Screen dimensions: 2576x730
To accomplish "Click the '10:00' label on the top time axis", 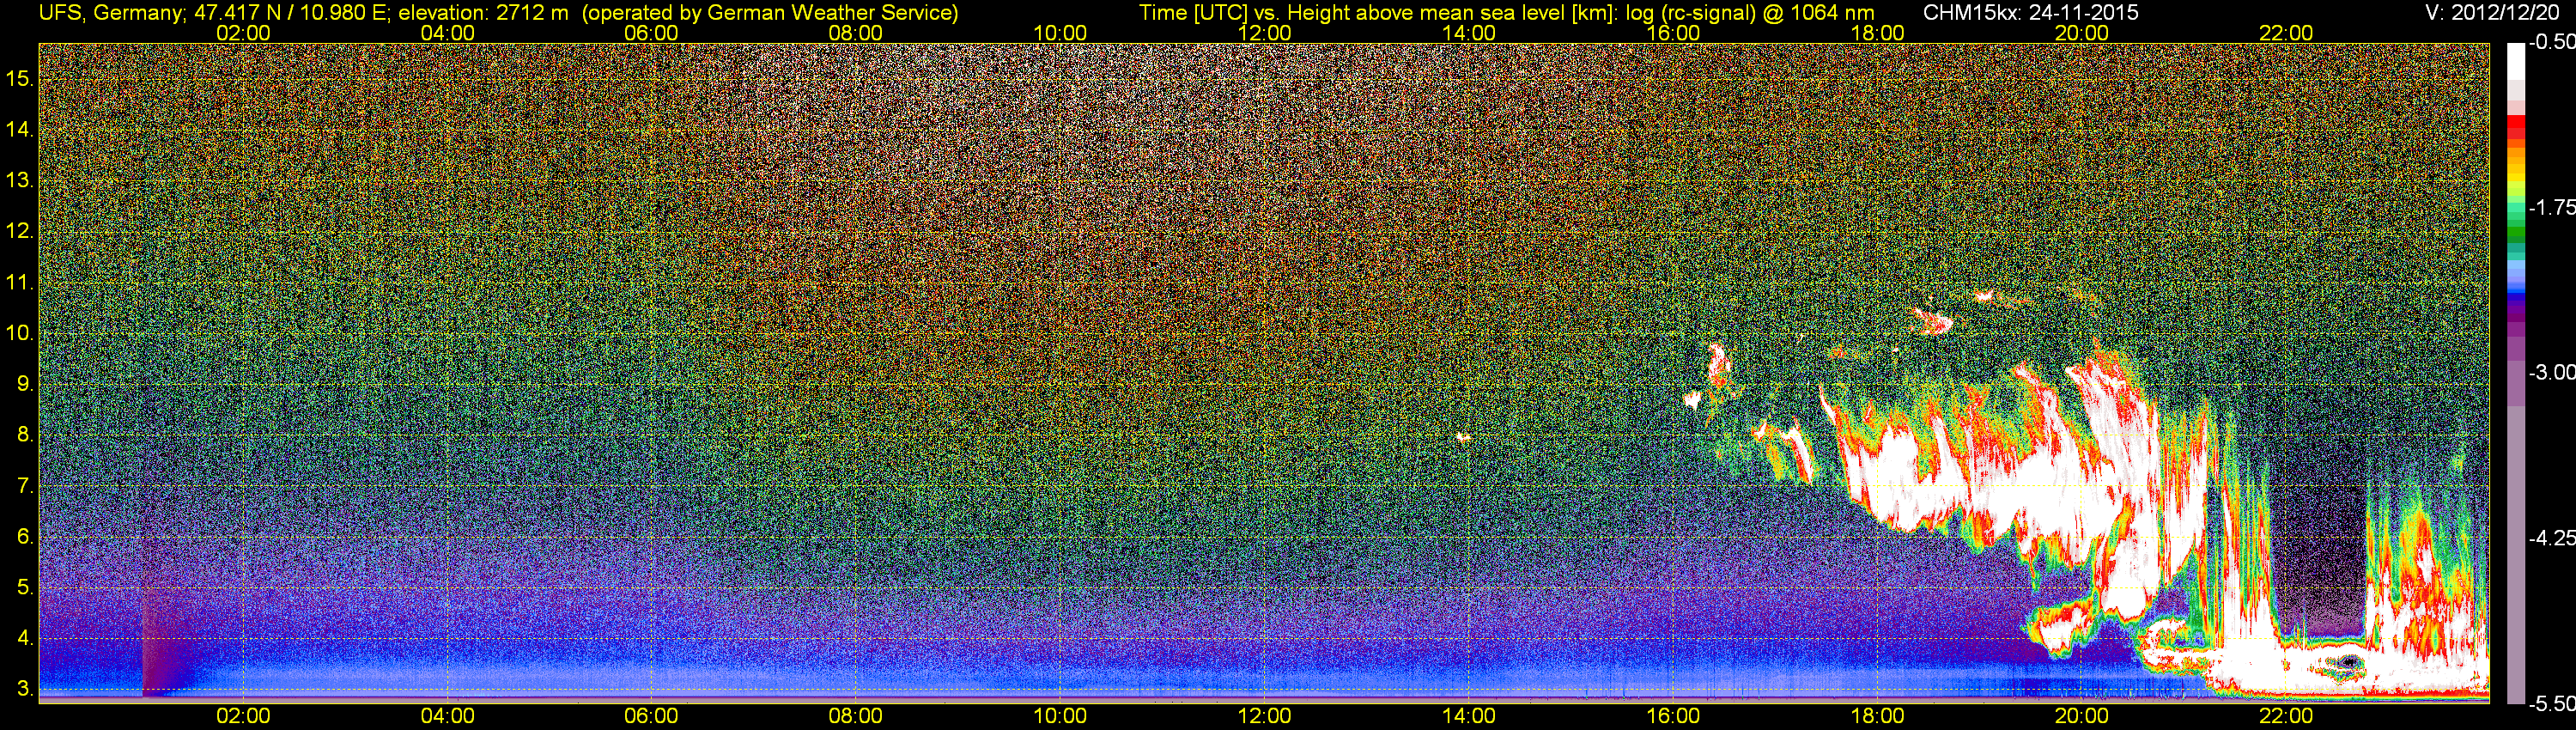I will pyautogui.click(x=1060, y=33).
